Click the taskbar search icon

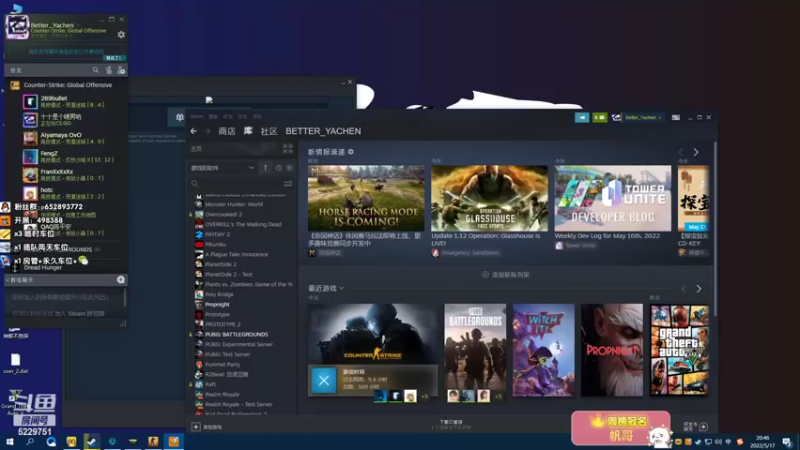click(x=30, y=441)
